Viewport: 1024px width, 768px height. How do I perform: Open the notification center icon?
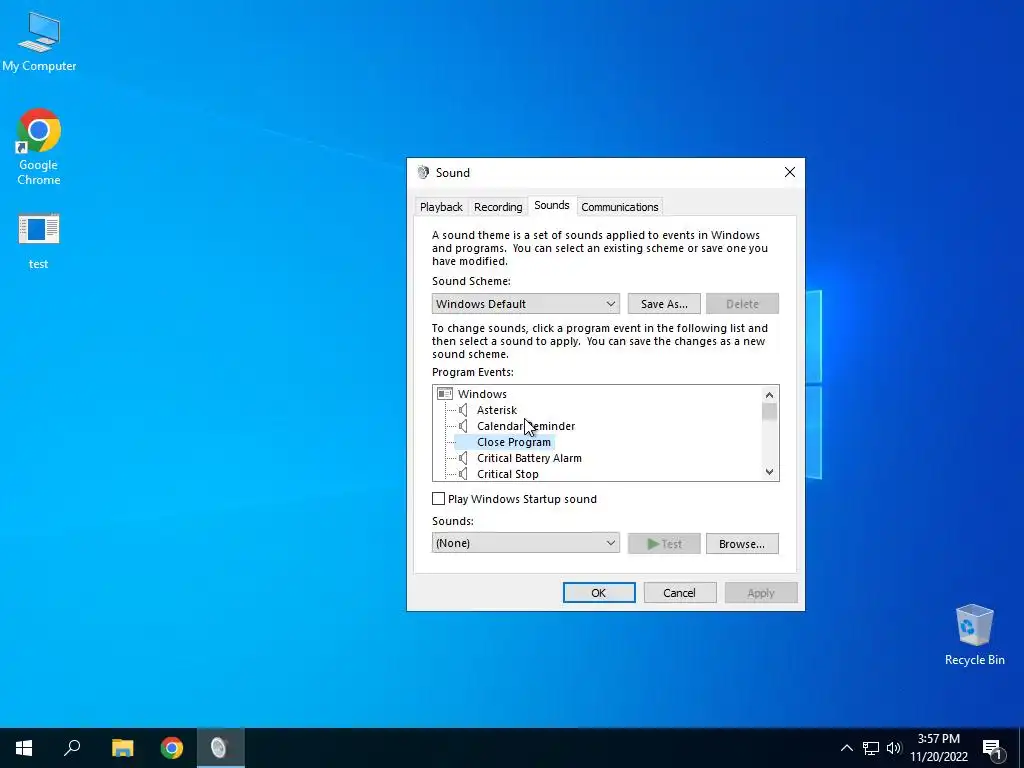[x=993, y=748]
